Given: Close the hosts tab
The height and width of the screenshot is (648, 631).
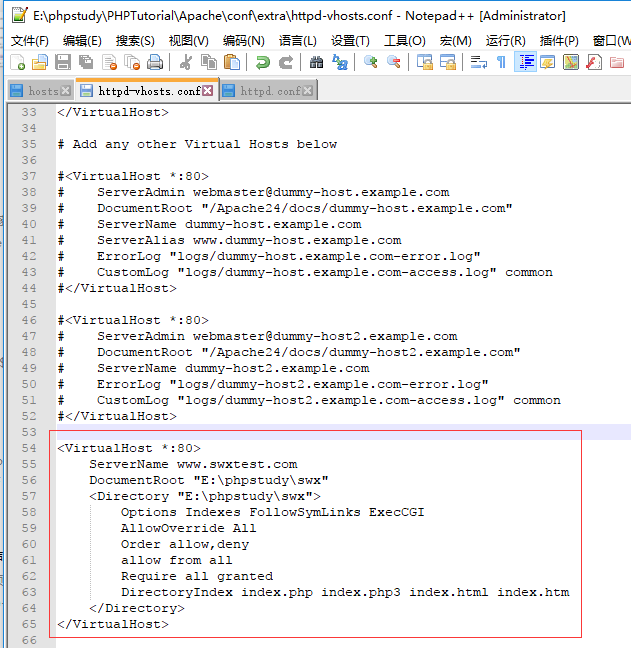Looking at the screenshot, I should [65, 91].
